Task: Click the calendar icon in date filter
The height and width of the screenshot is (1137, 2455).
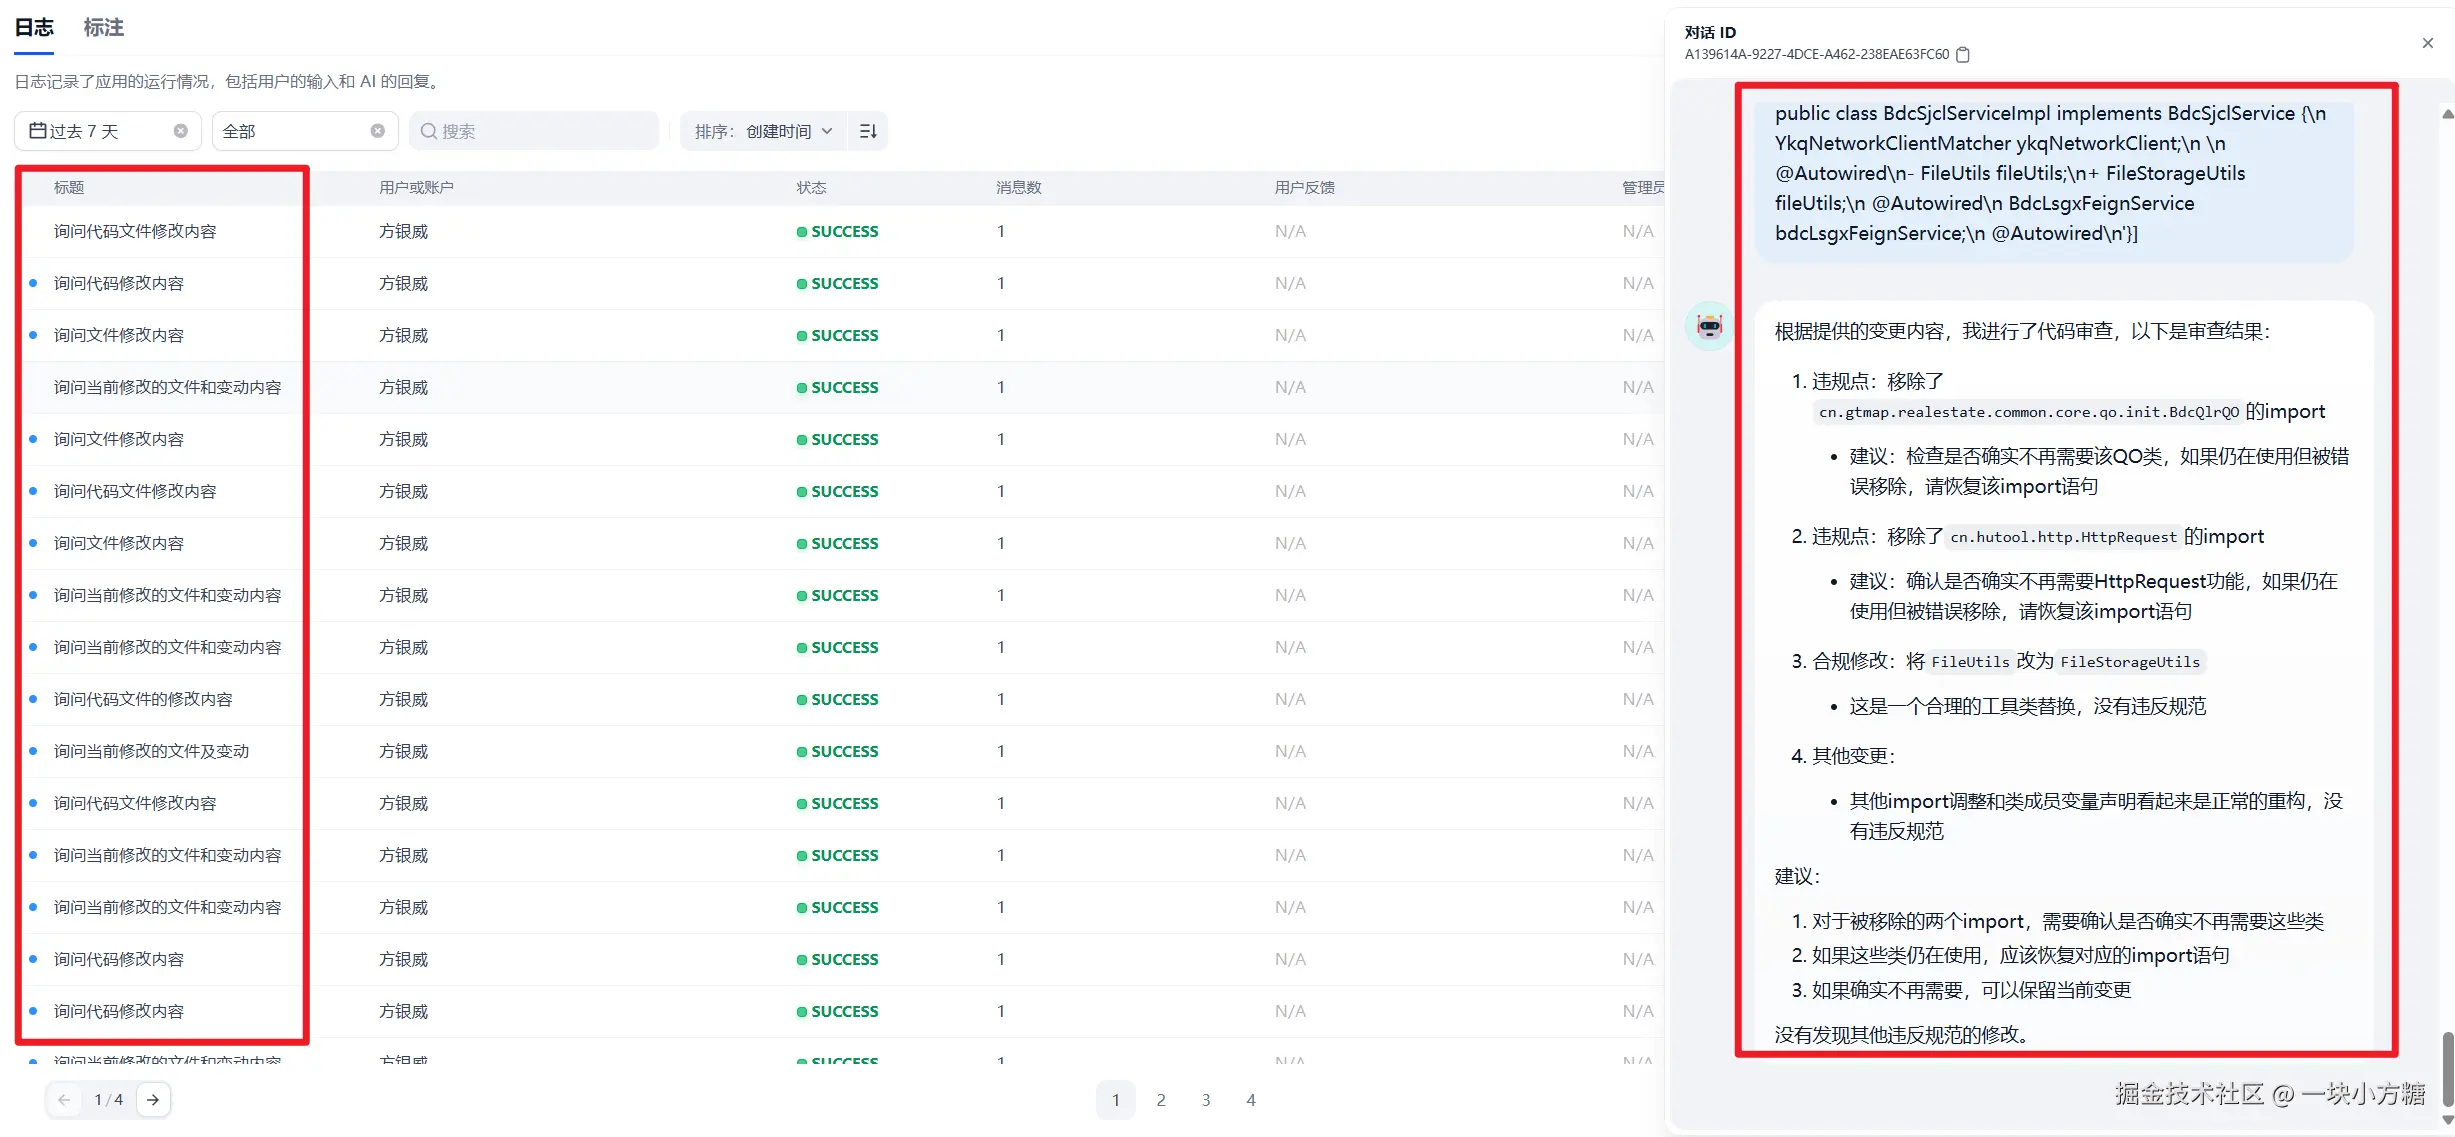Action: pyautogui.click(x=38, y=131)
